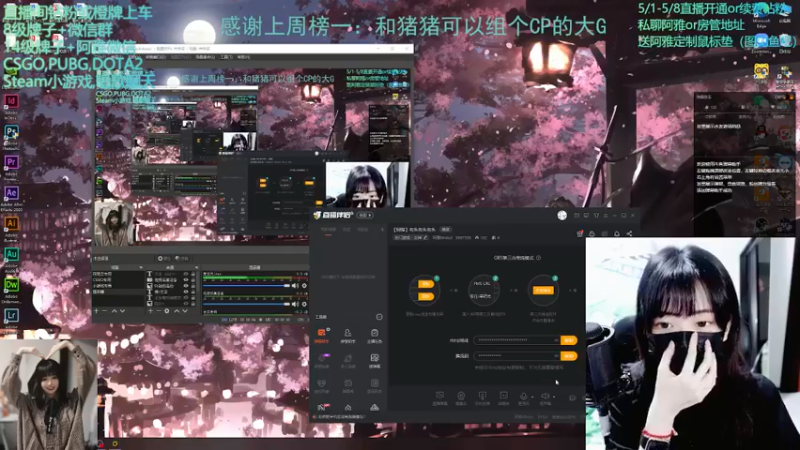Viewport: 800px width, 450px height.
Task: Open Adobe Illustrator desktop shortcut
Action: tap(11, 223)
